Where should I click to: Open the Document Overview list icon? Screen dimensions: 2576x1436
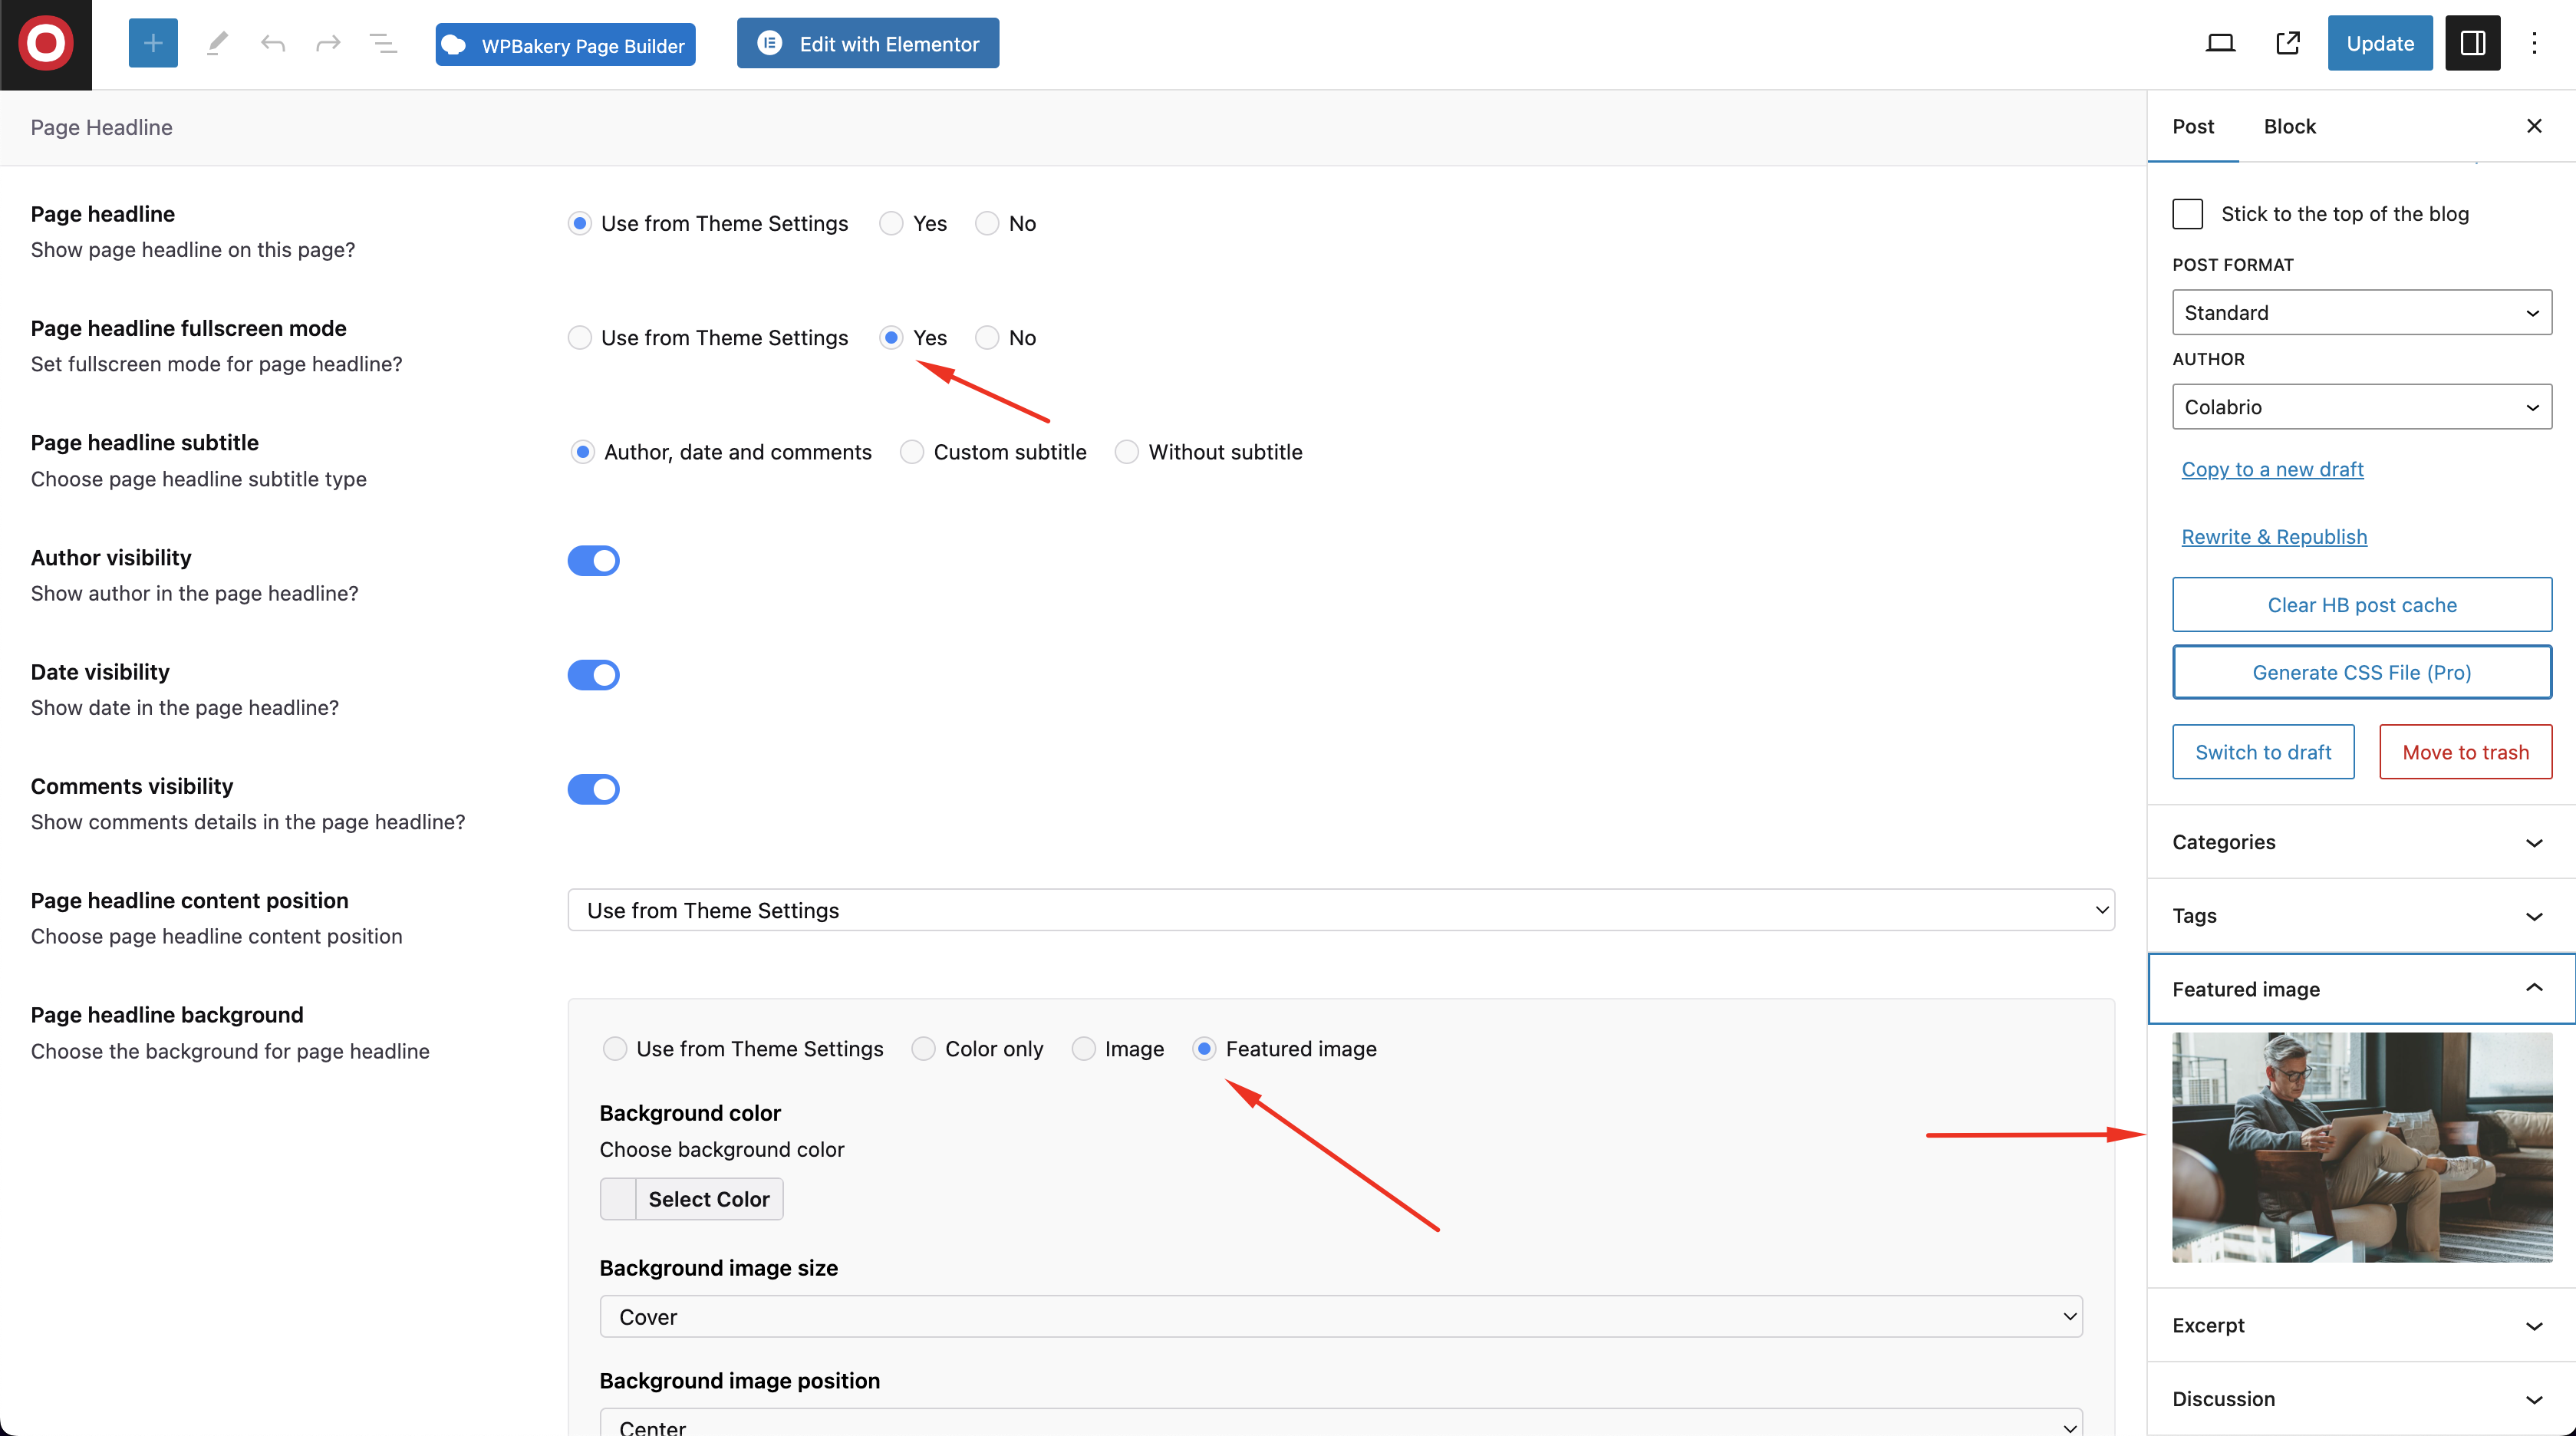383,43
